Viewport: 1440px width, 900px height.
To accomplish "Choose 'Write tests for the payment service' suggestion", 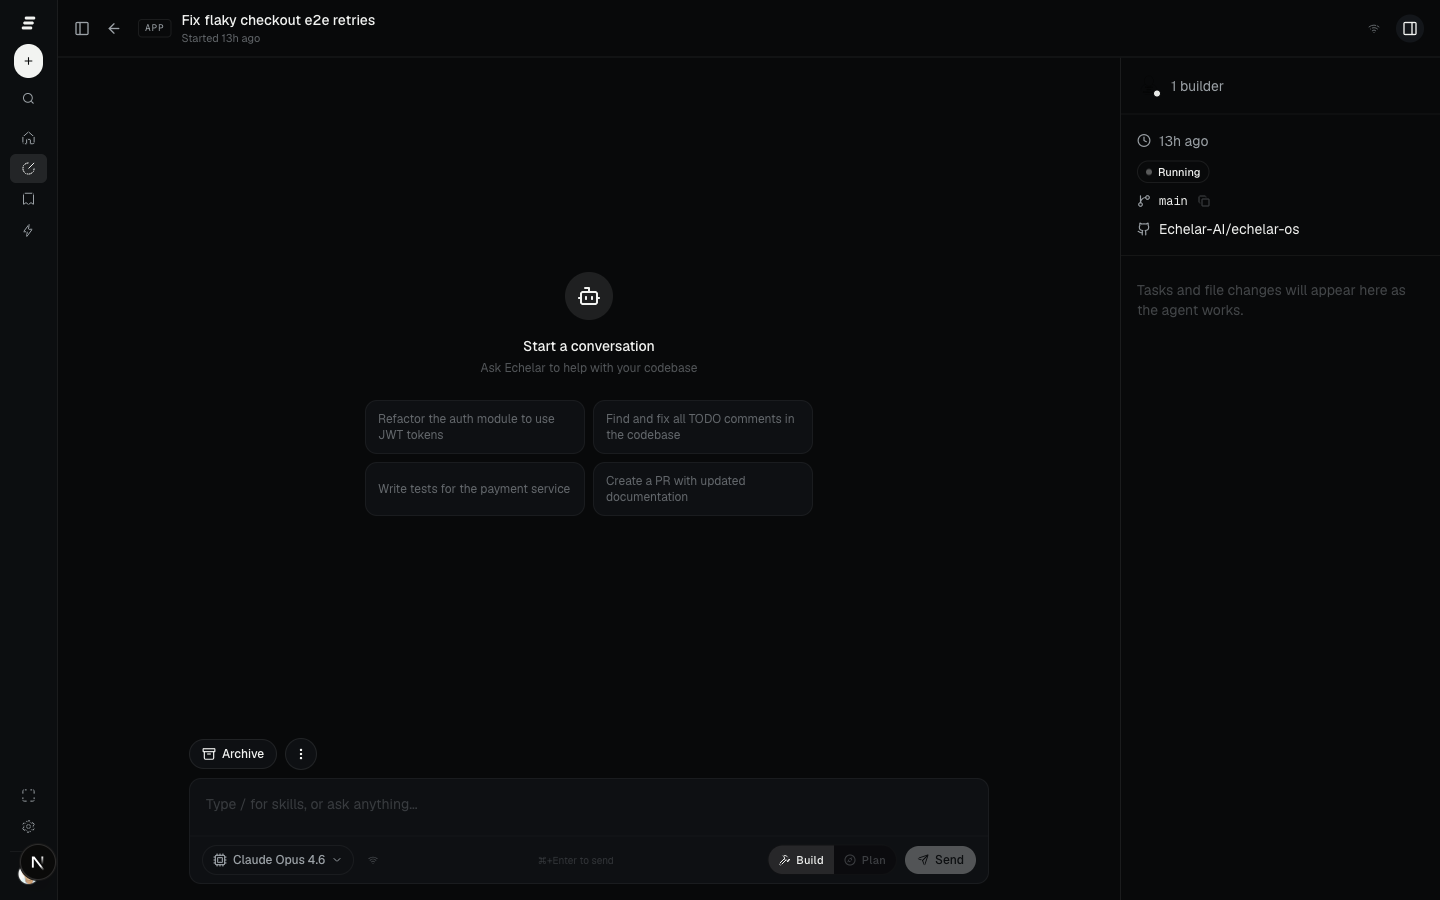I will point(475,489).
